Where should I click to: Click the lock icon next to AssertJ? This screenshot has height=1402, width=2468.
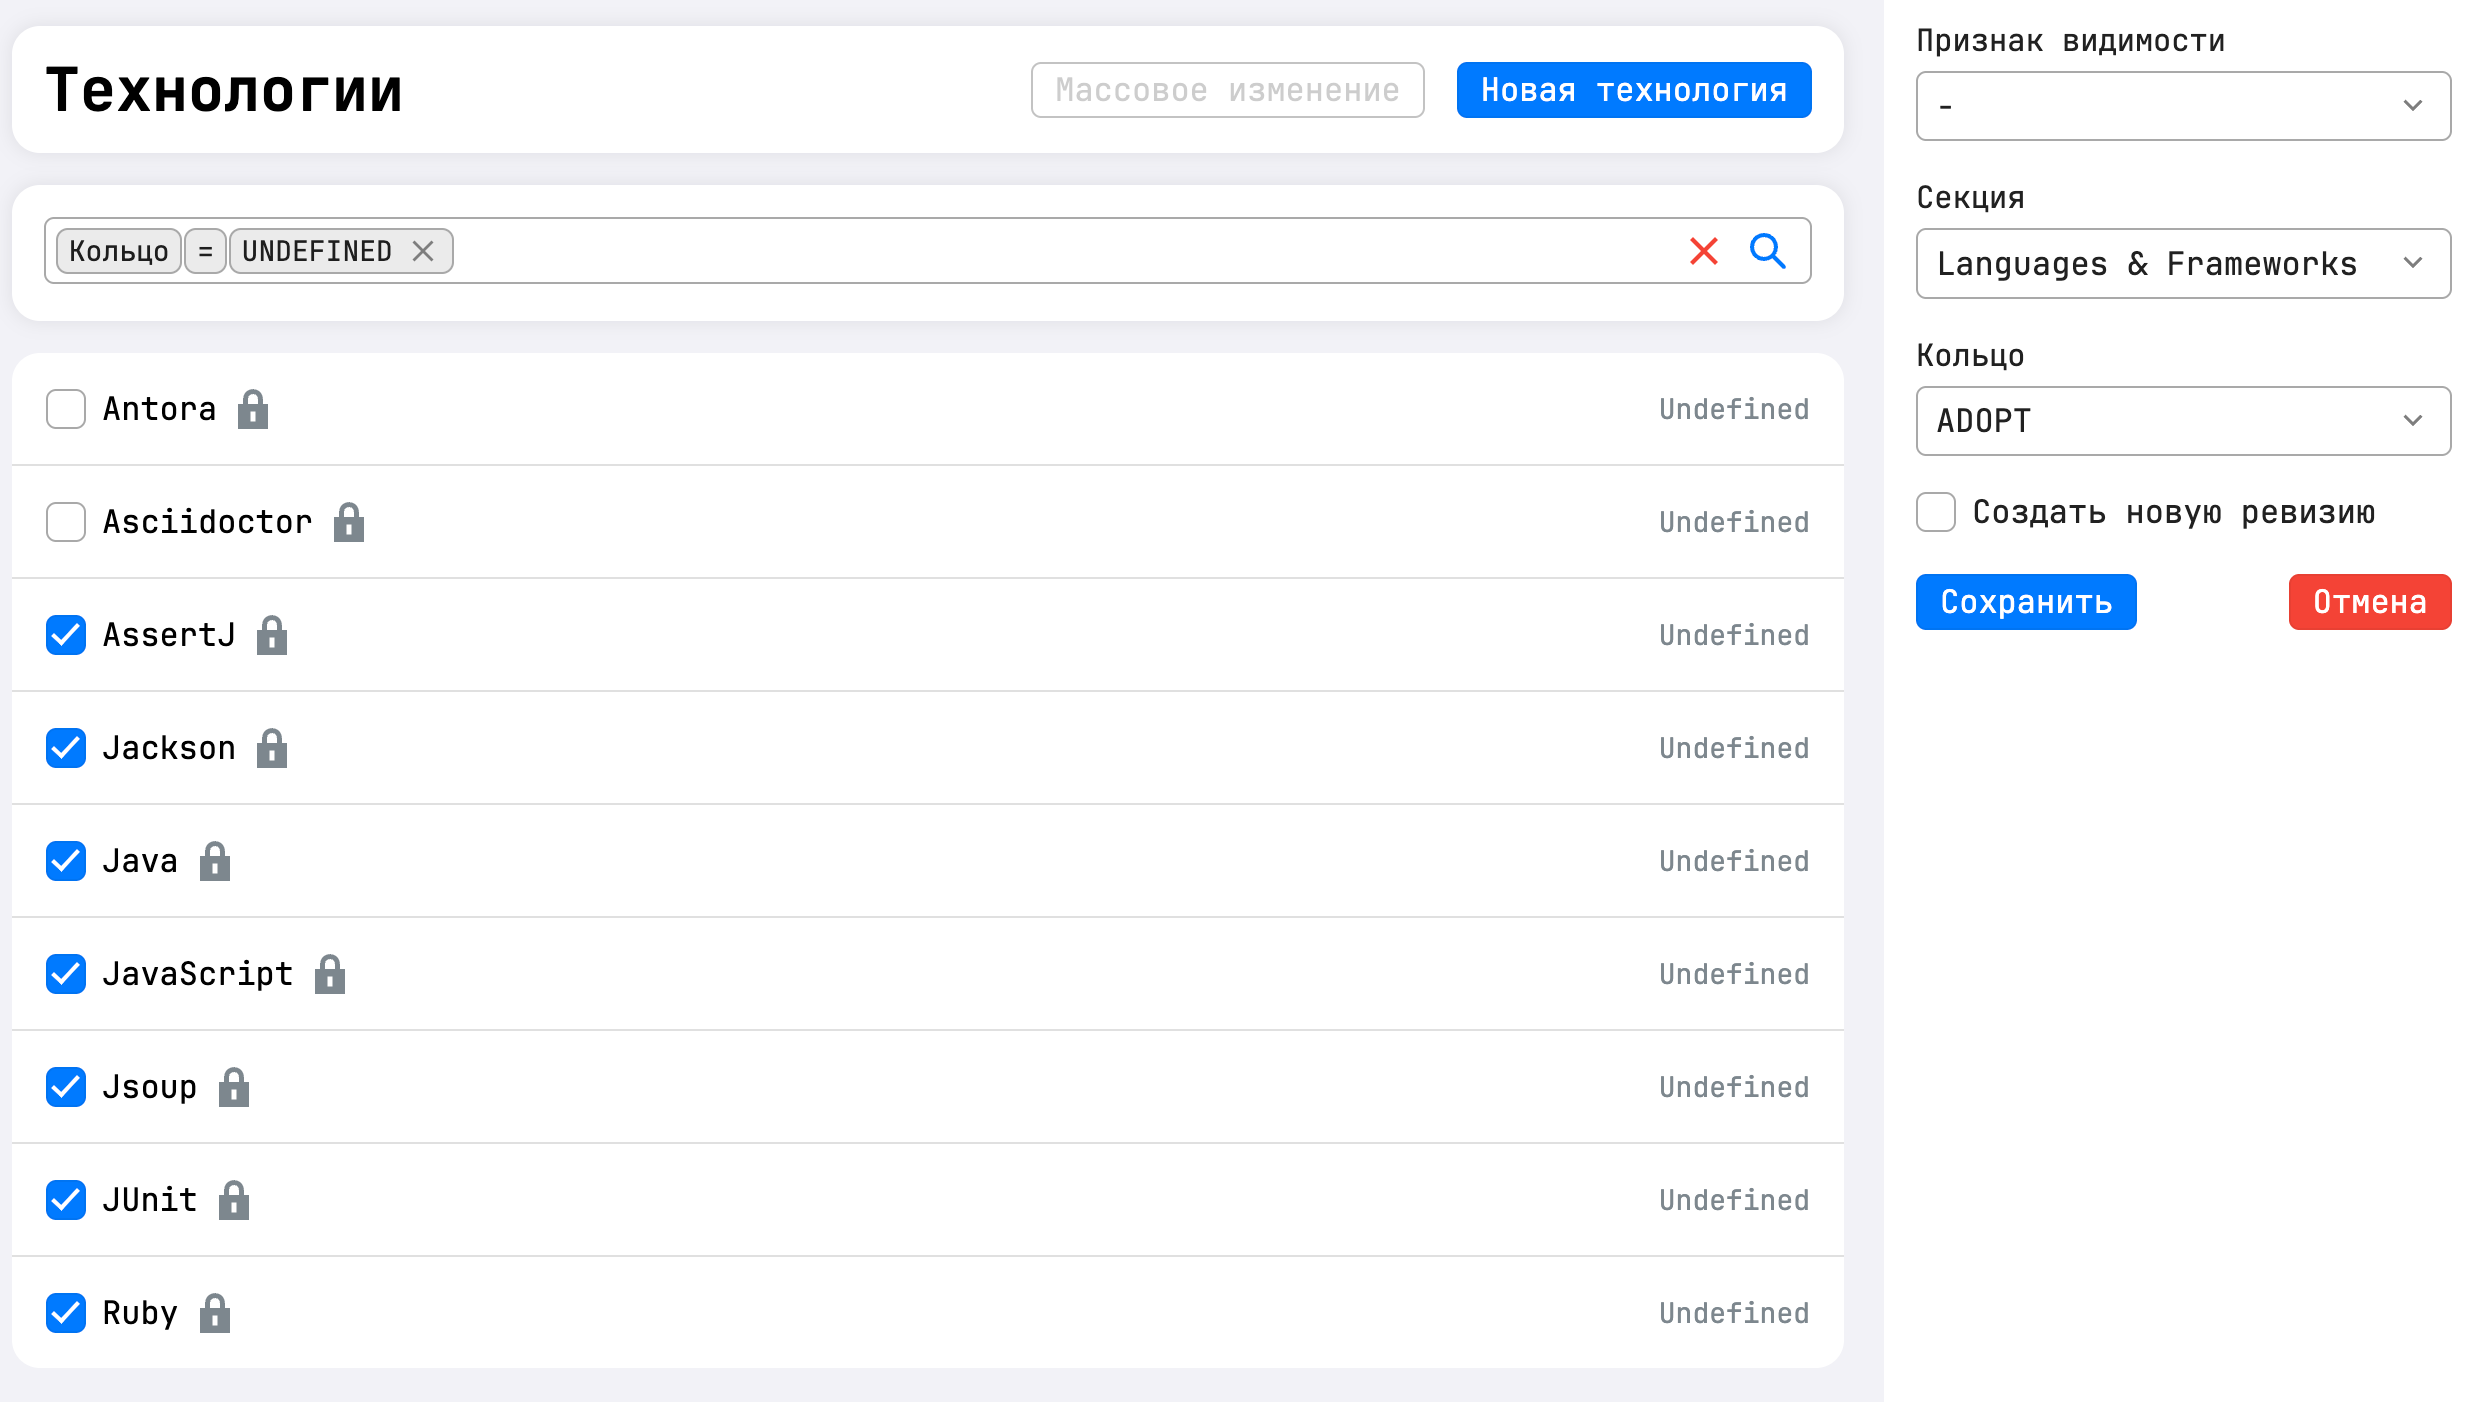click(272, 635)
